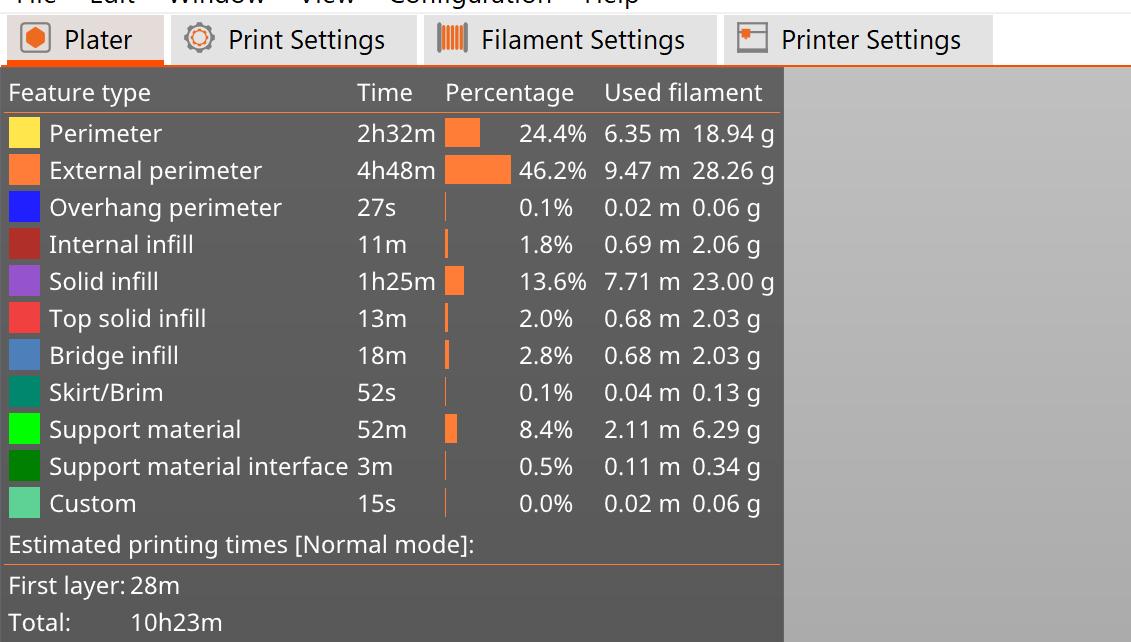The width and height of the screenshot is (1131, 642).
Task: Toggle Solid infill purple swatch visibility
Action: [24, 281]
